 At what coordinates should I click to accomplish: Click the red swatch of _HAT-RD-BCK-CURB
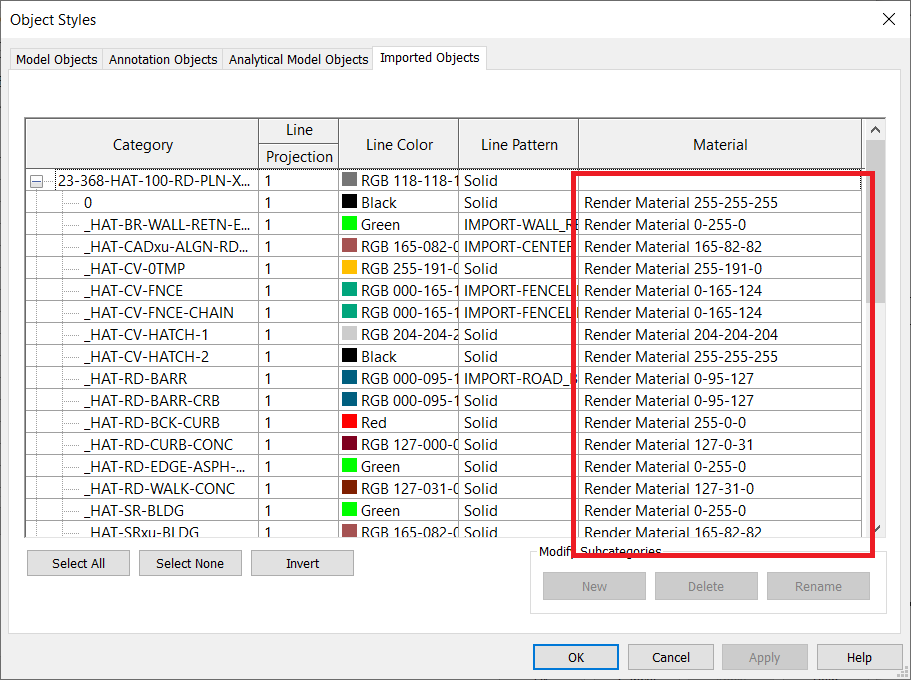point(349,421)
